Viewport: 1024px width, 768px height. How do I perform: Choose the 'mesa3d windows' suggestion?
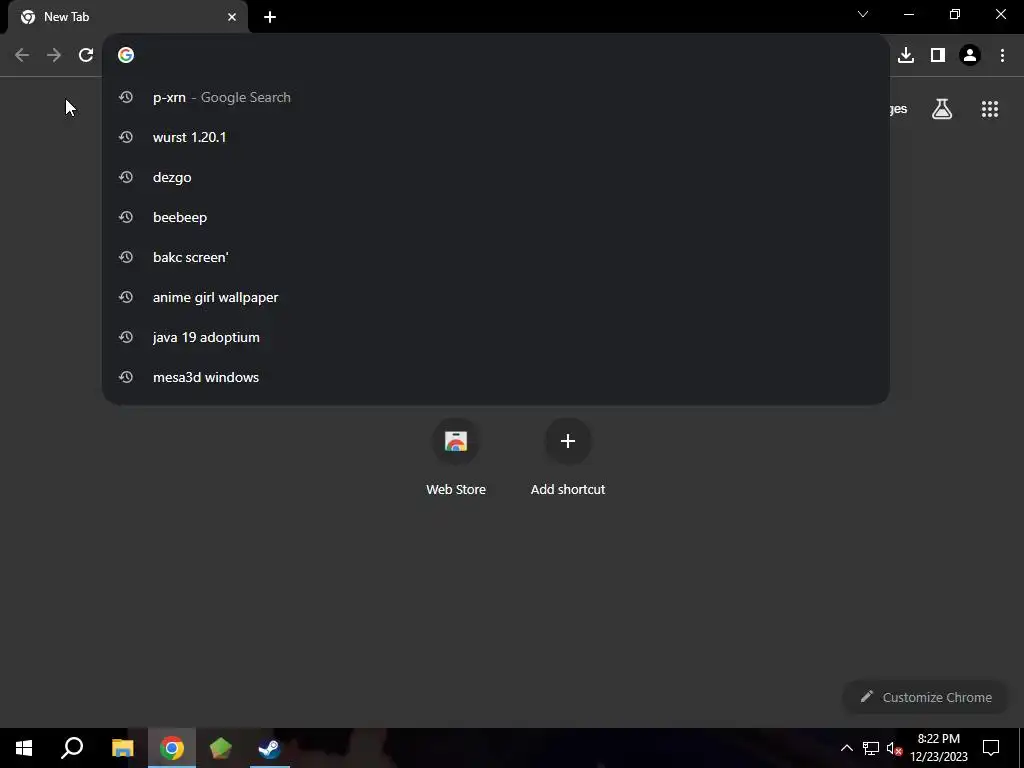tap(496, 377)
